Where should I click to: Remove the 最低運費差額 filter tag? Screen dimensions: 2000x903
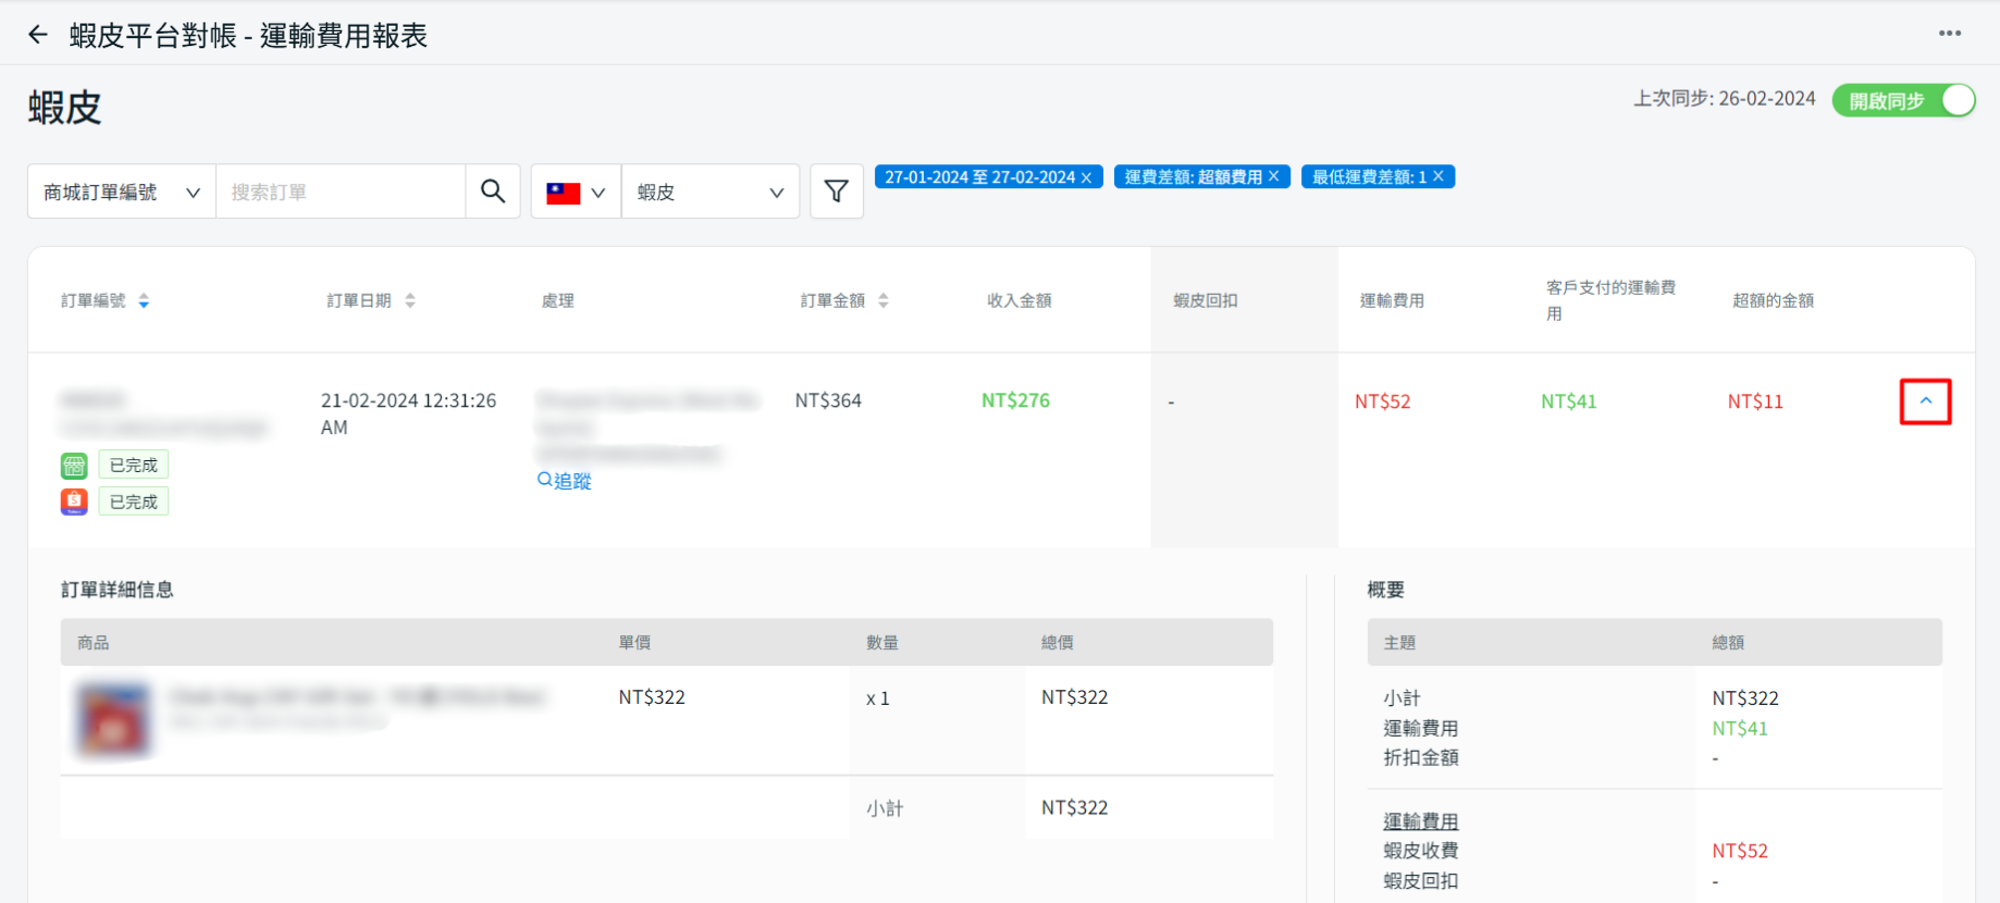pos(1438,176)
